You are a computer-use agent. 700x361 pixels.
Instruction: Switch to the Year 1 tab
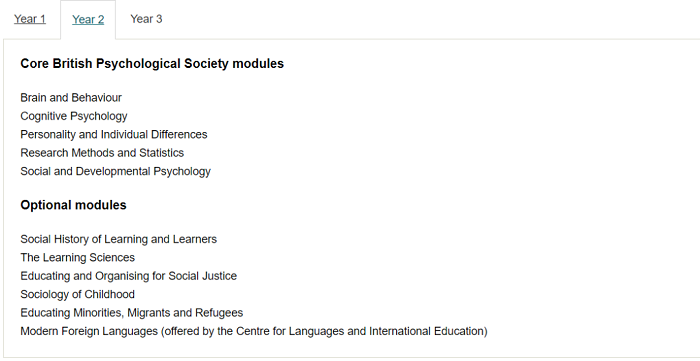tap(29, 19)
